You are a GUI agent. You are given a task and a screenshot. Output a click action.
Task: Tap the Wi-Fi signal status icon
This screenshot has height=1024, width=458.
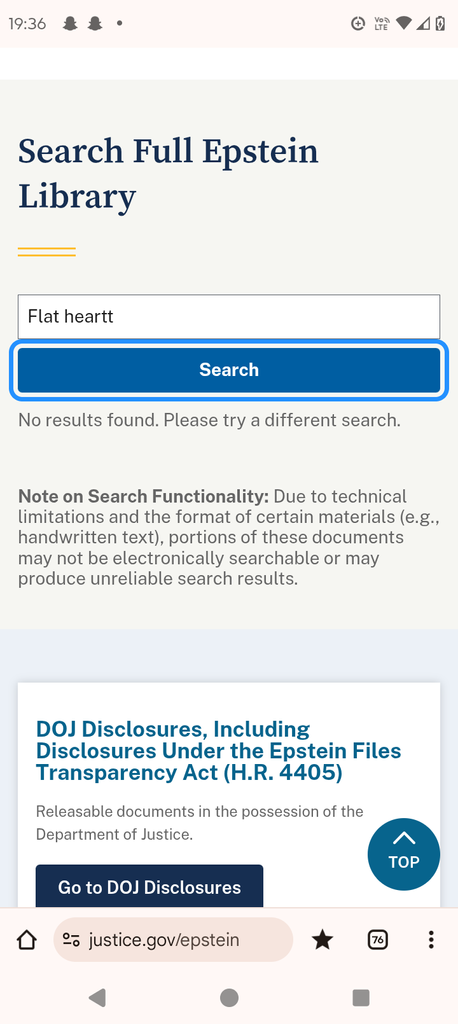click(x=403, y=24)
